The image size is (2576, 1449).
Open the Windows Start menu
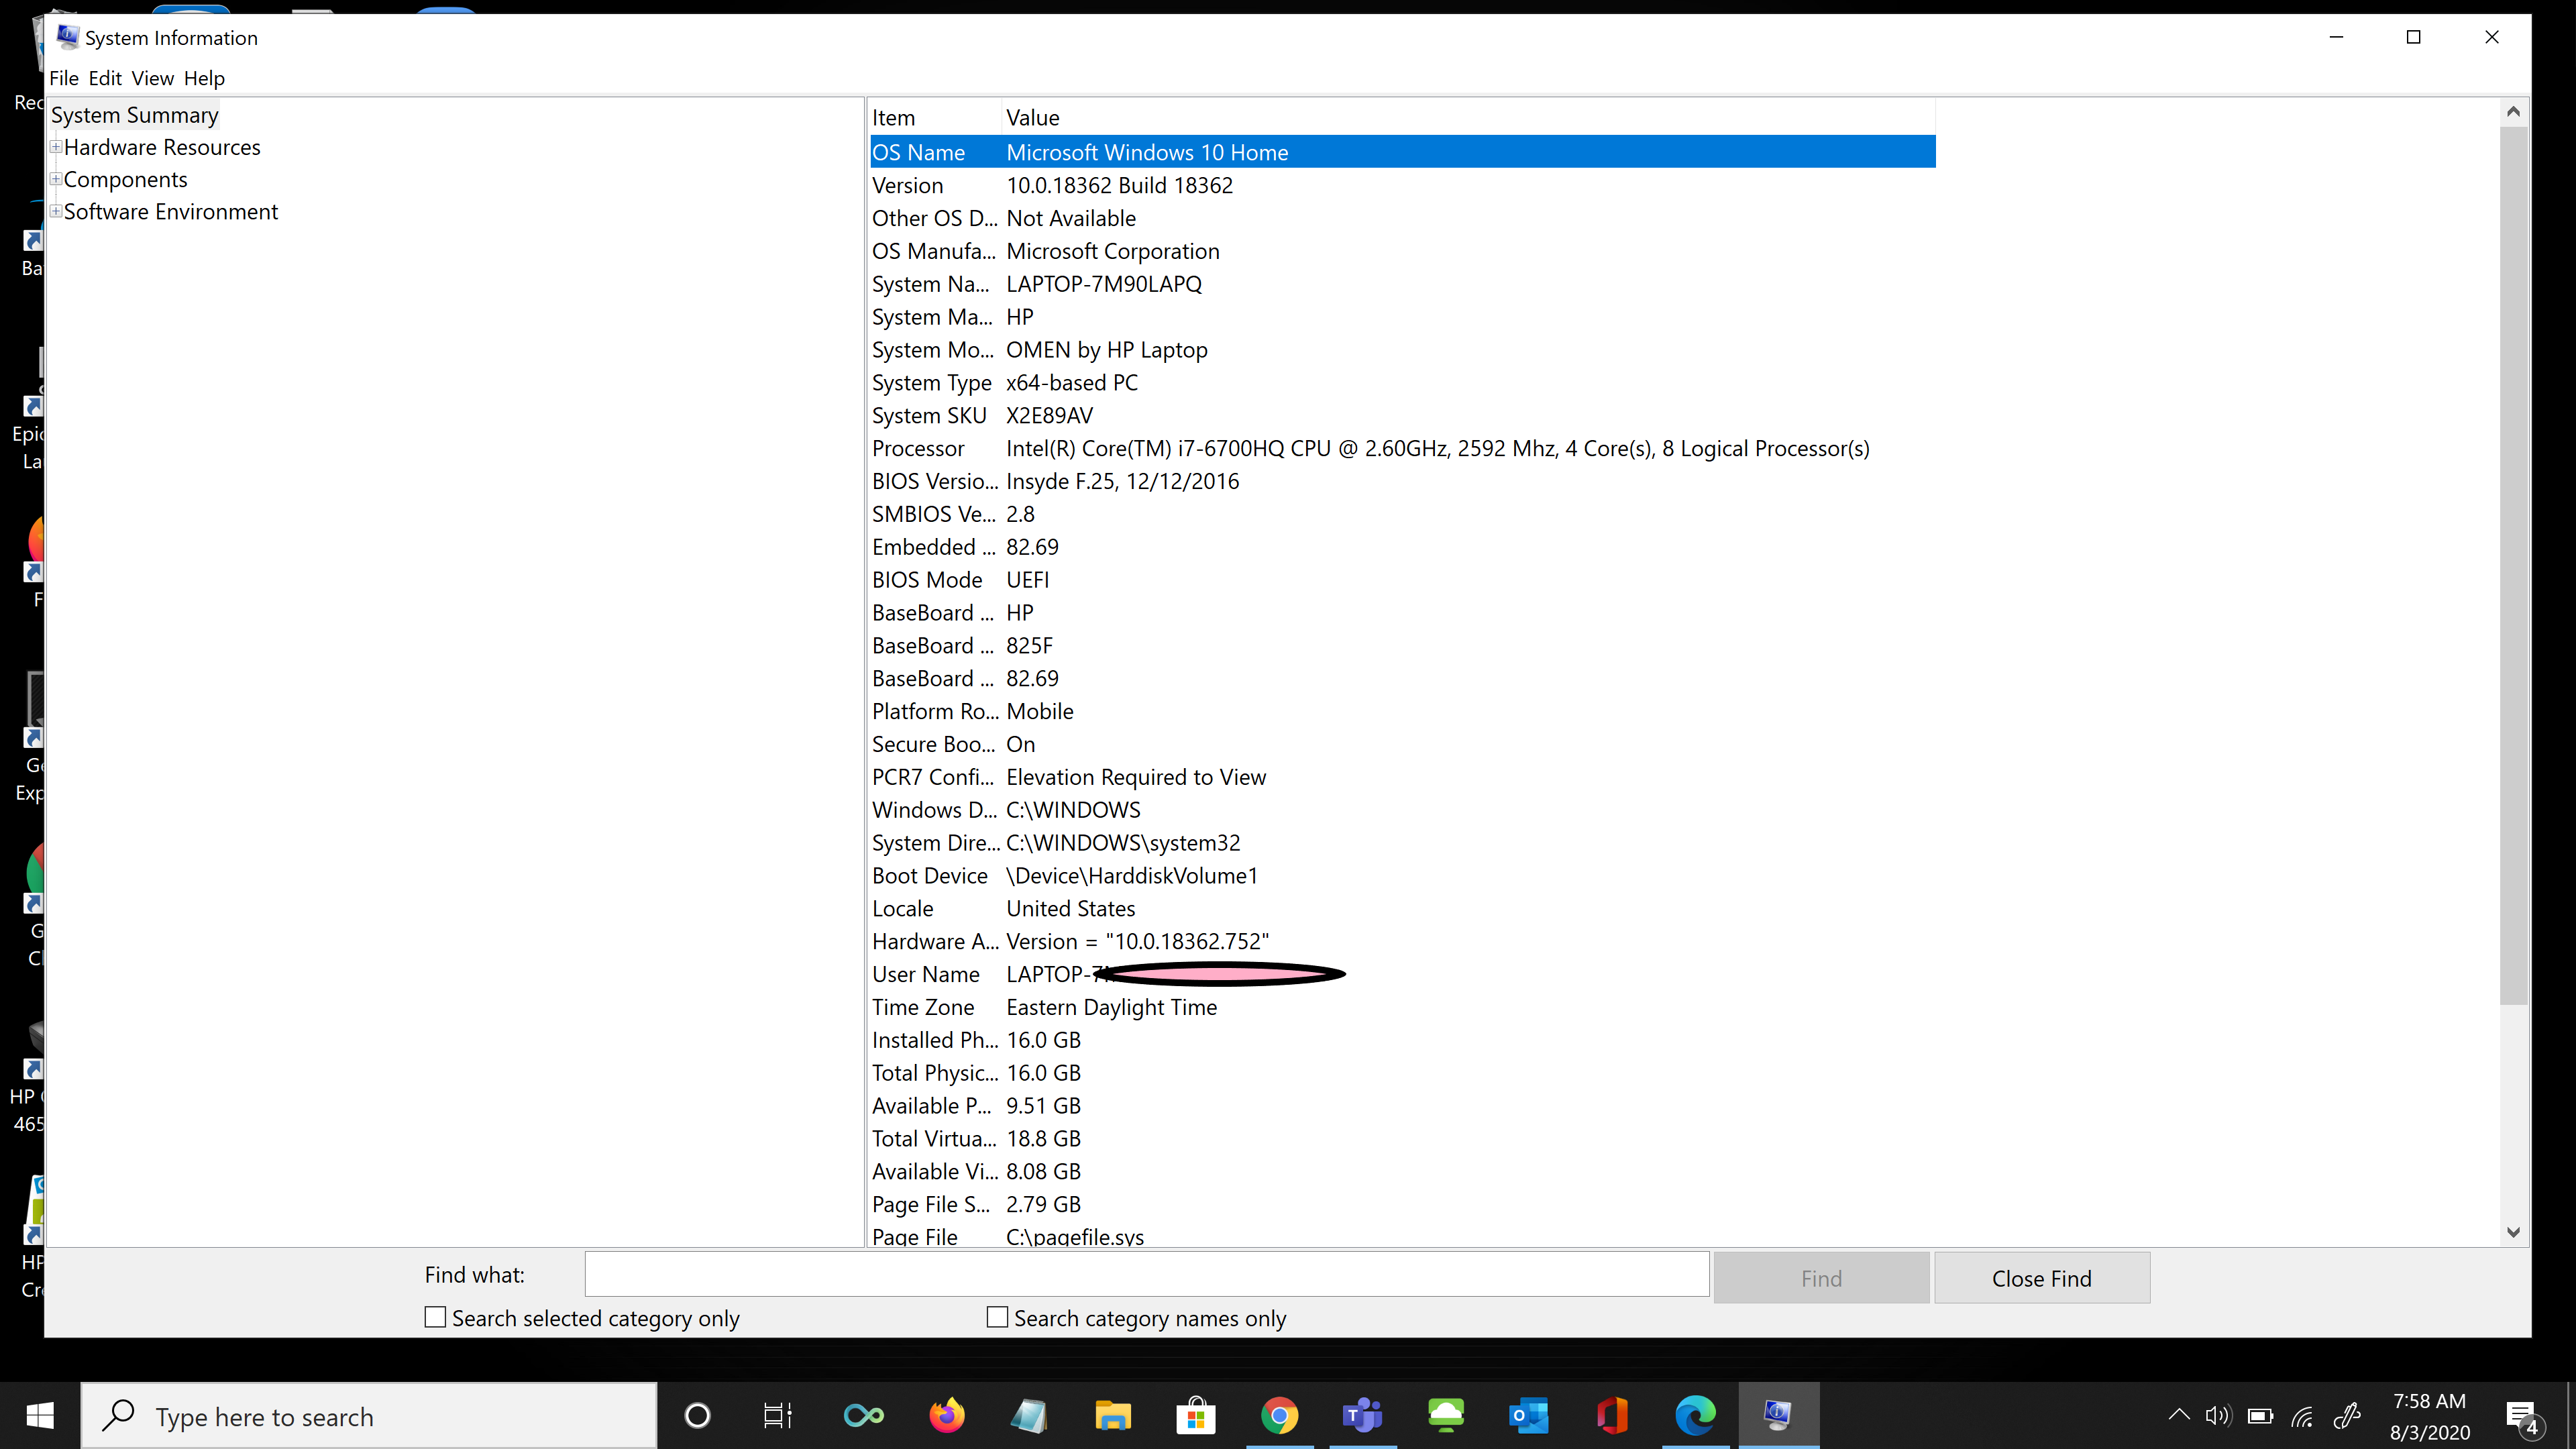click(x=40, y=1415)
